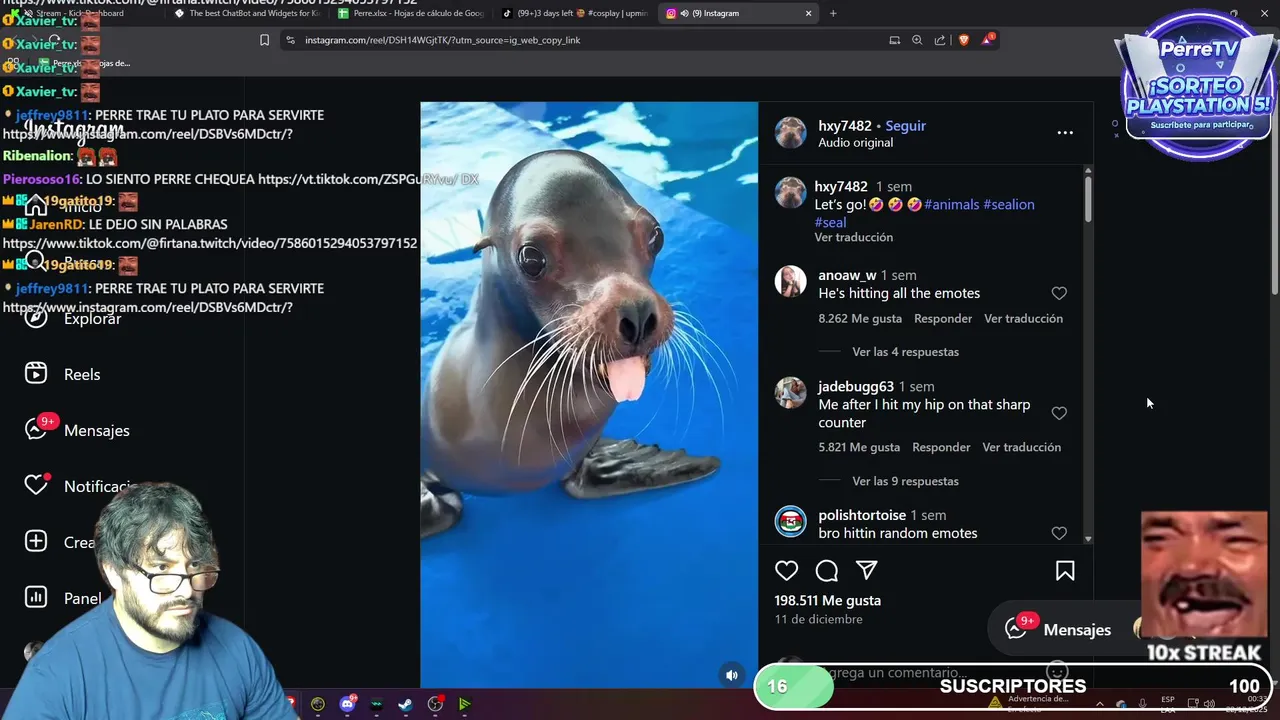Click the reel's 11 de diciembre date
This screenshot has width=1280, height=720.
click(818, 619)
